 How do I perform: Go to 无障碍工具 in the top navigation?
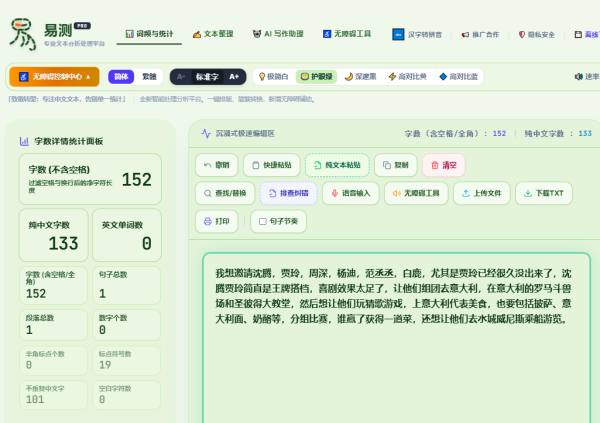click(347, 34)
